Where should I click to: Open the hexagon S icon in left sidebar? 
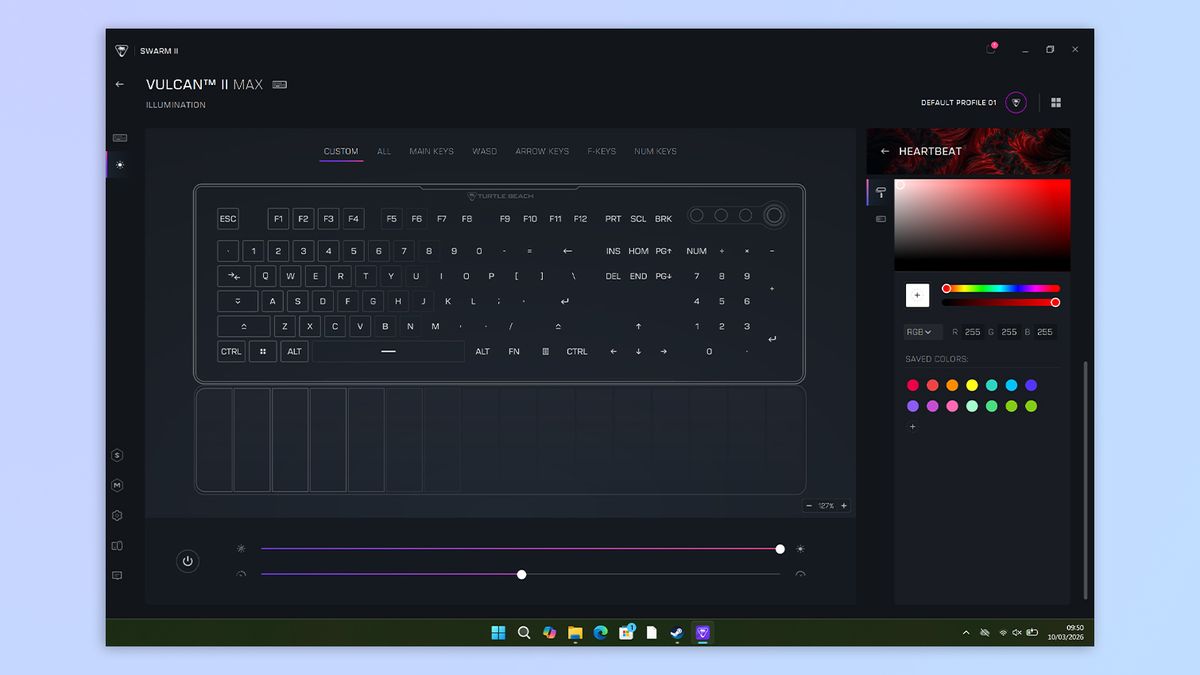tap(117, 456)
